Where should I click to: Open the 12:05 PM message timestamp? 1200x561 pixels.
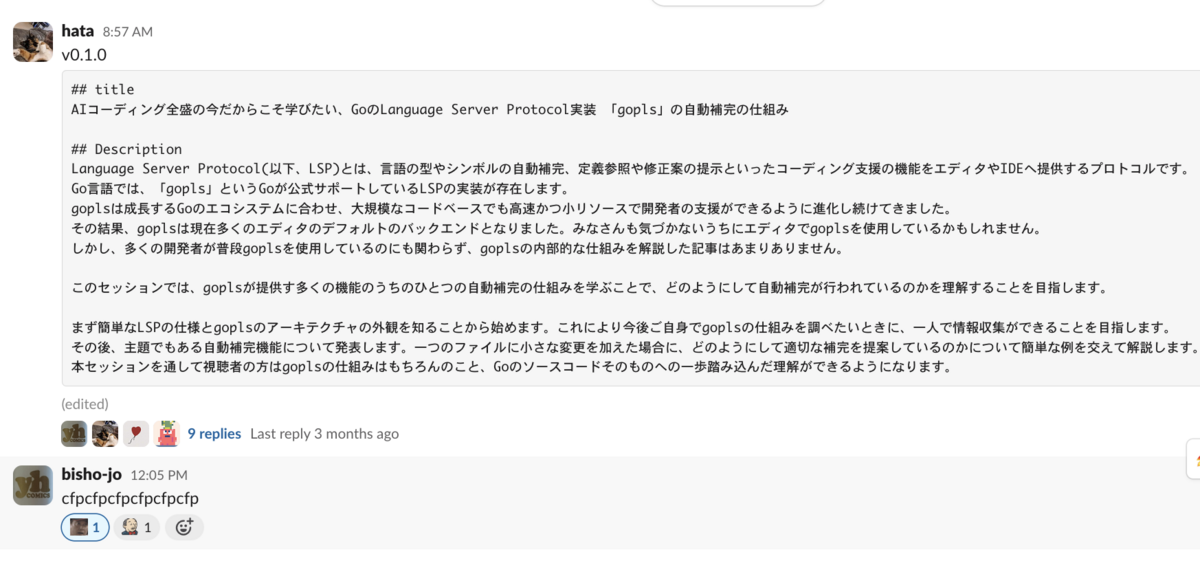pyautogui.click(x=159, y=475)
